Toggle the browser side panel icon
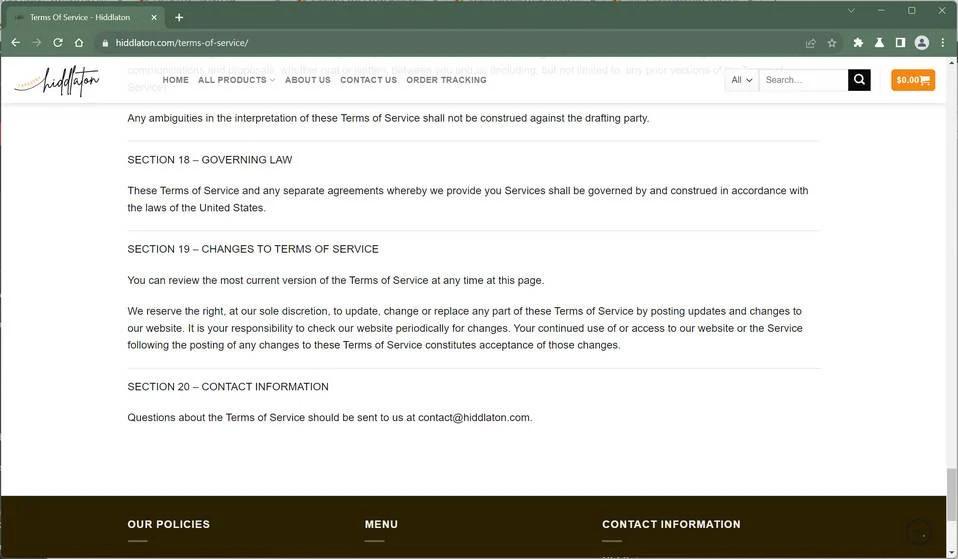The height and width of the screenshot is (559, 958). click(x=900, y=43)
